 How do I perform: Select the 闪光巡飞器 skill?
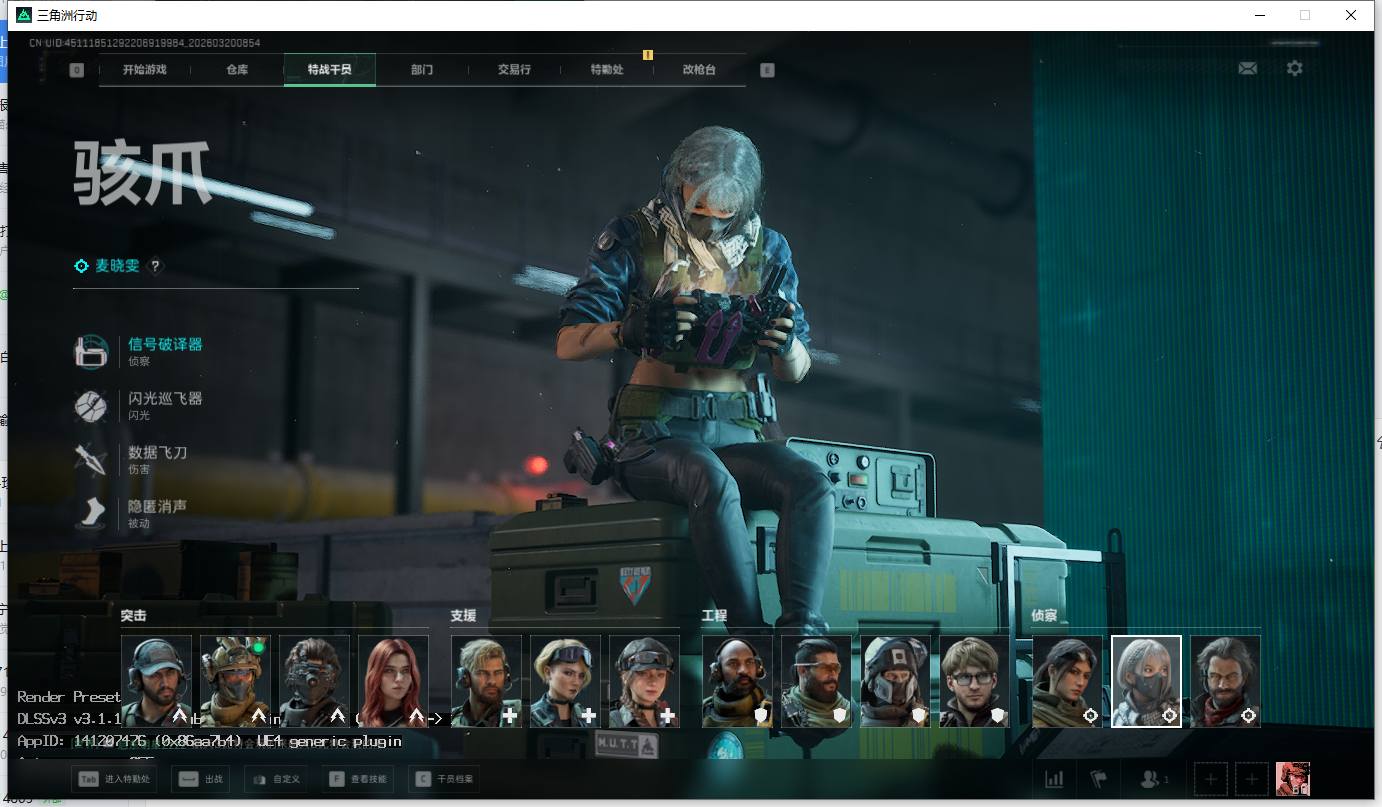(x=140, y=405)
